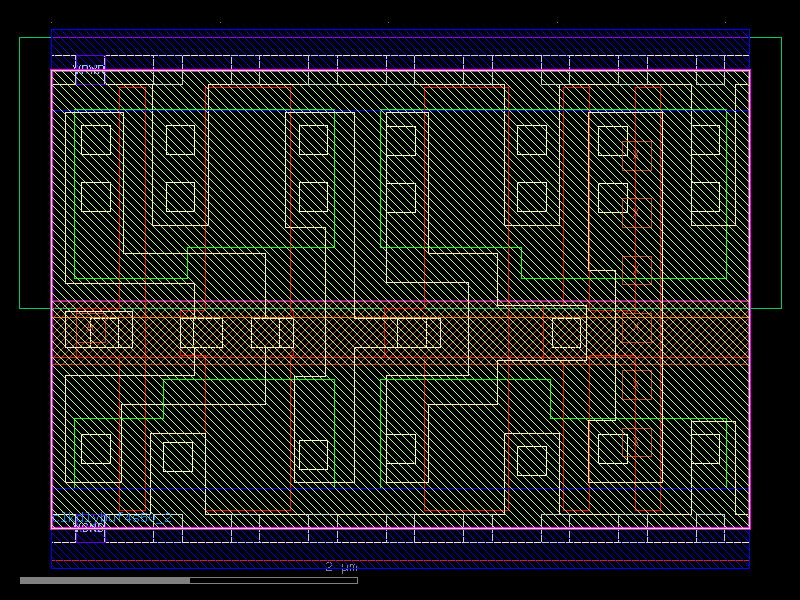
Task: Select the VPWR power label text
Action: 88,70
